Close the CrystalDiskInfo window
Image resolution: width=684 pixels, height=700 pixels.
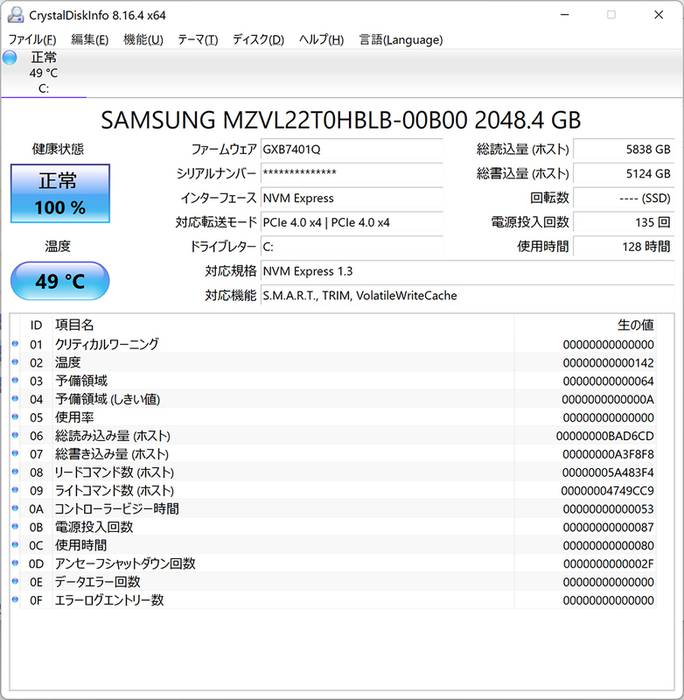click(x=659, y=15)
